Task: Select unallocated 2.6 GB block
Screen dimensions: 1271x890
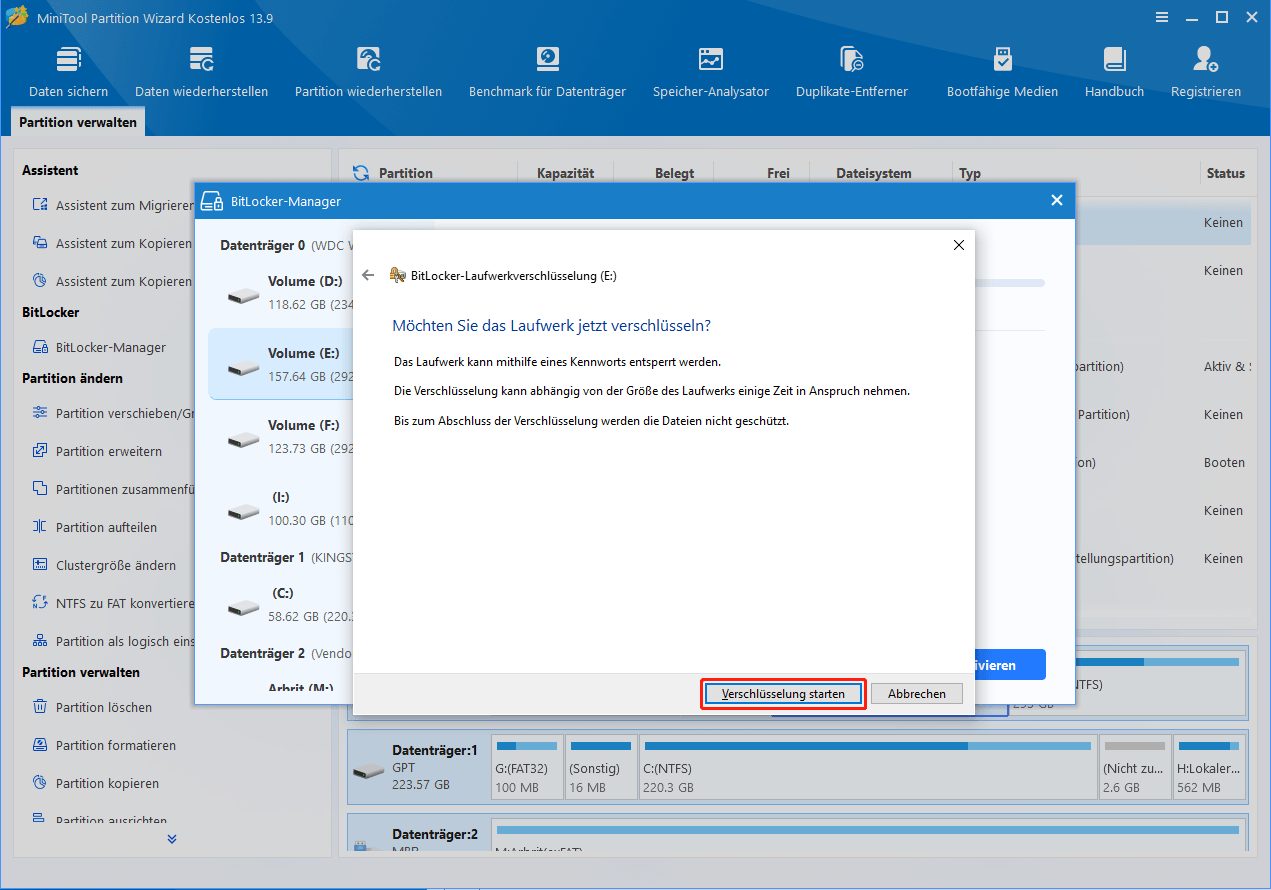Action: coord(1133,768)
